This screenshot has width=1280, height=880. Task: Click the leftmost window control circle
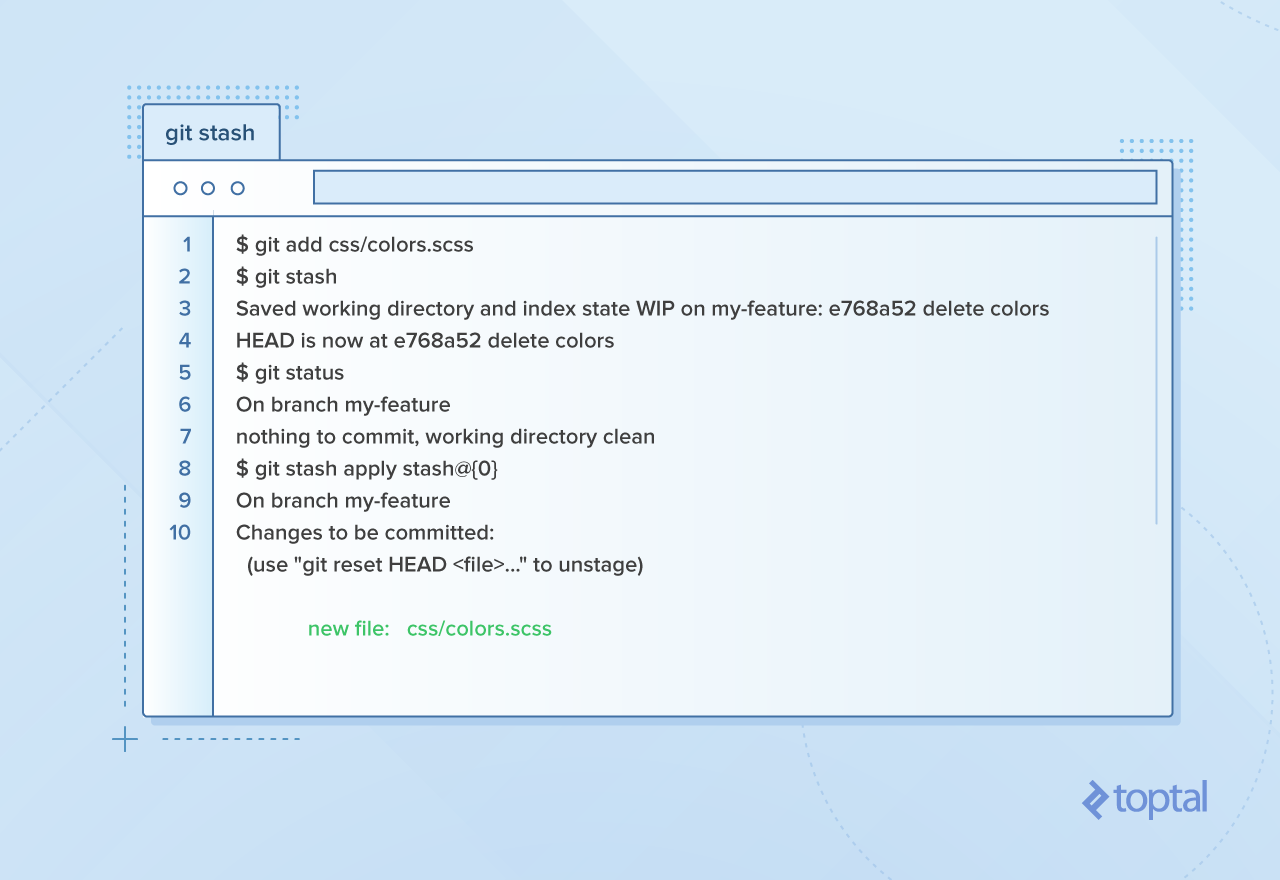coord(180,188)
